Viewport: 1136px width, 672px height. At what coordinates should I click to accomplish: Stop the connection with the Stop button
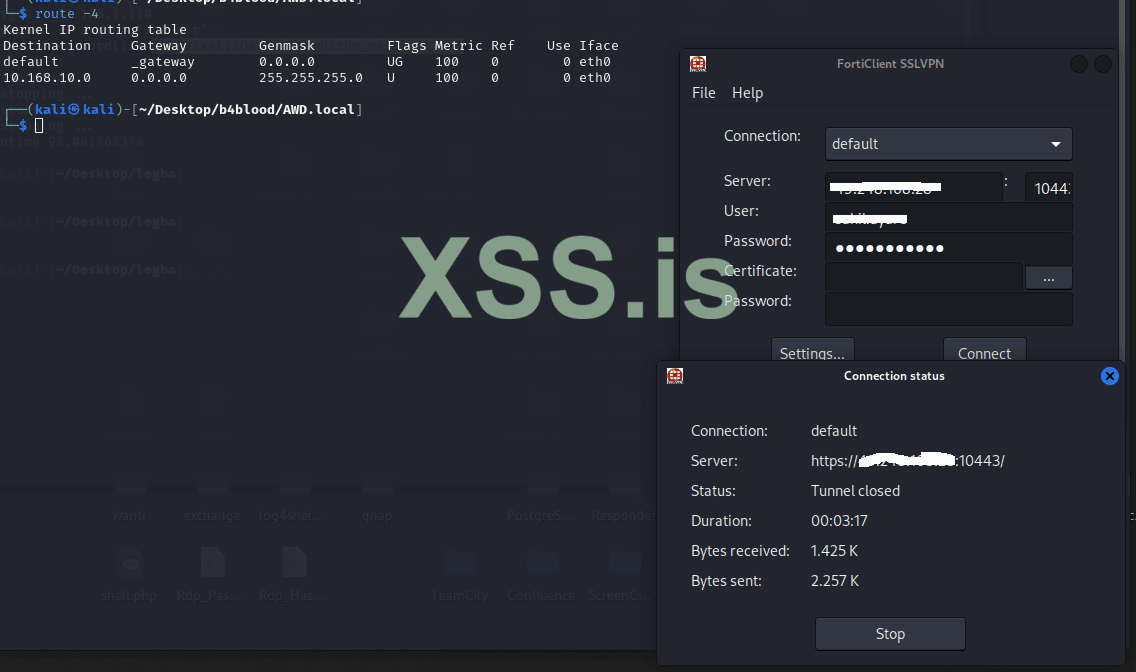[890, 634]
